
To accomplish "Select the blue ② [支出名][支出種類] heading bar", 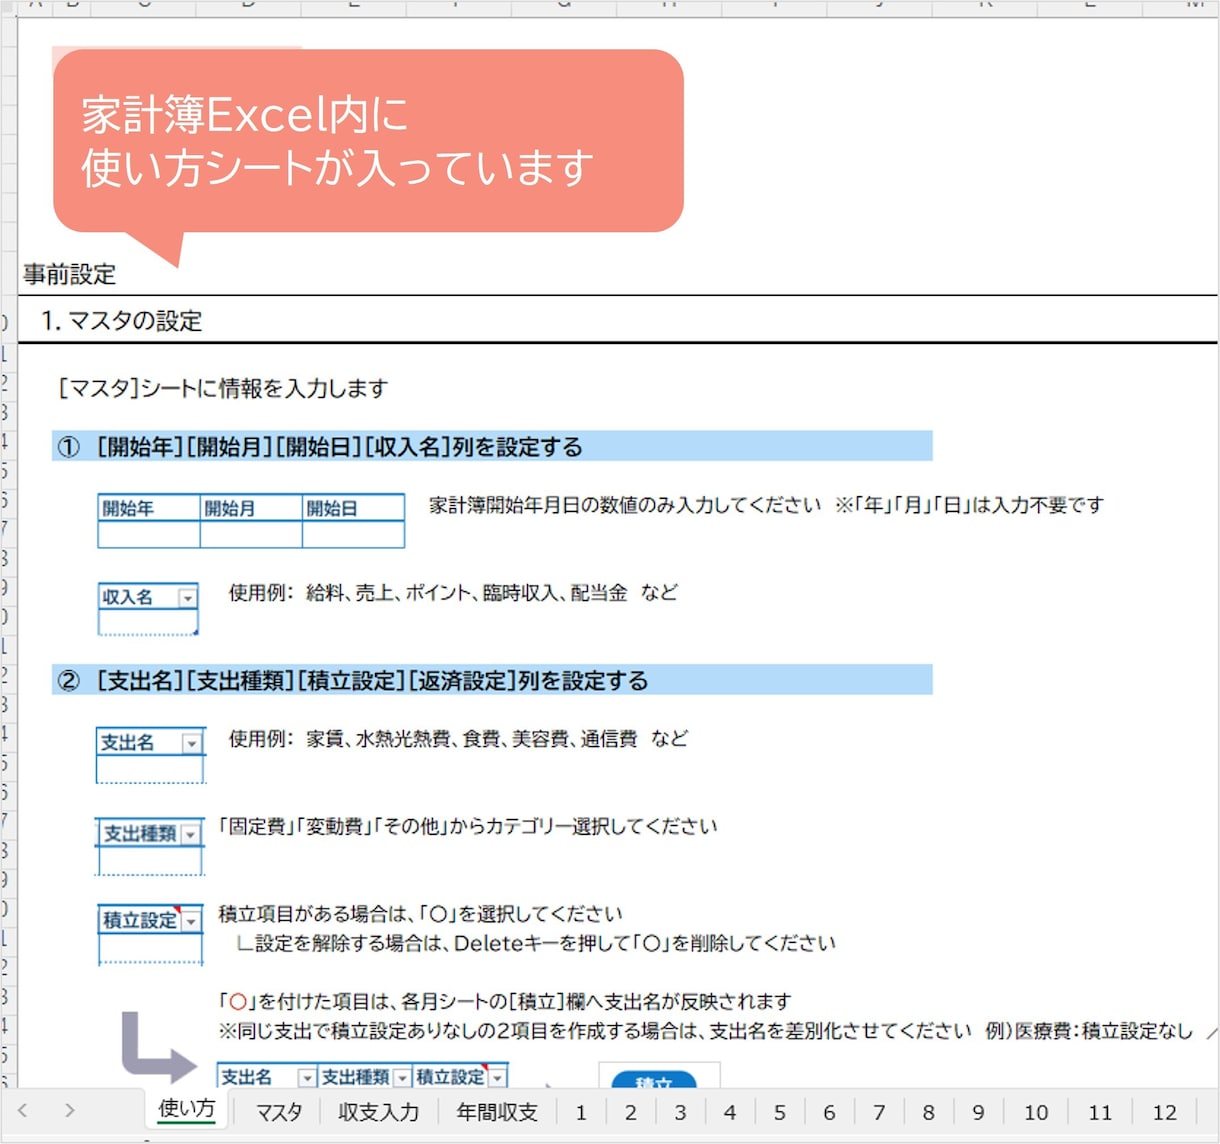I will coord(492,680).
